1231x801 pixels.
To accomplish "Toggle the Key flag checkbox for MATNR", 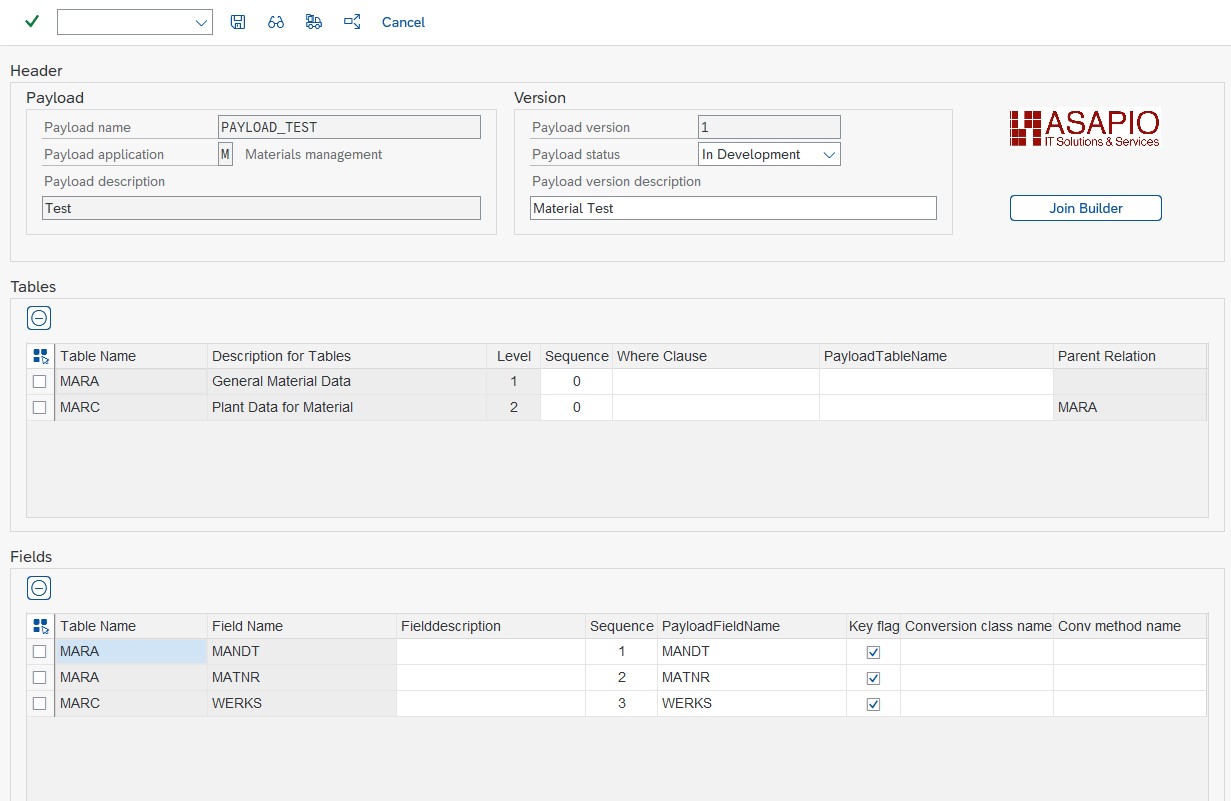I will [x=873, y=677].
